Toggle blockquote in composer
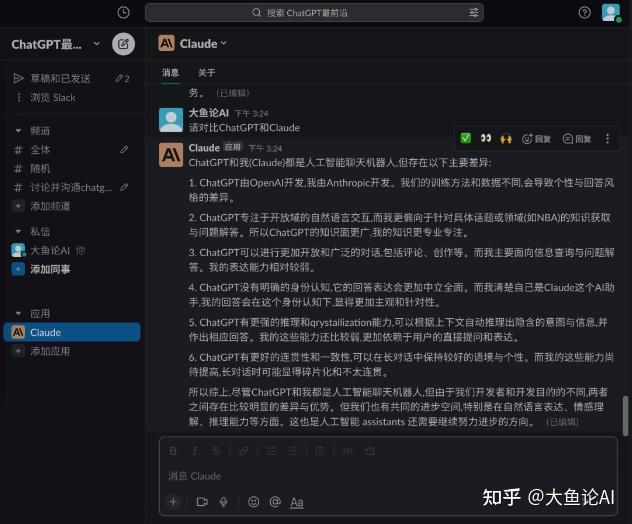 tap(320, 451)
